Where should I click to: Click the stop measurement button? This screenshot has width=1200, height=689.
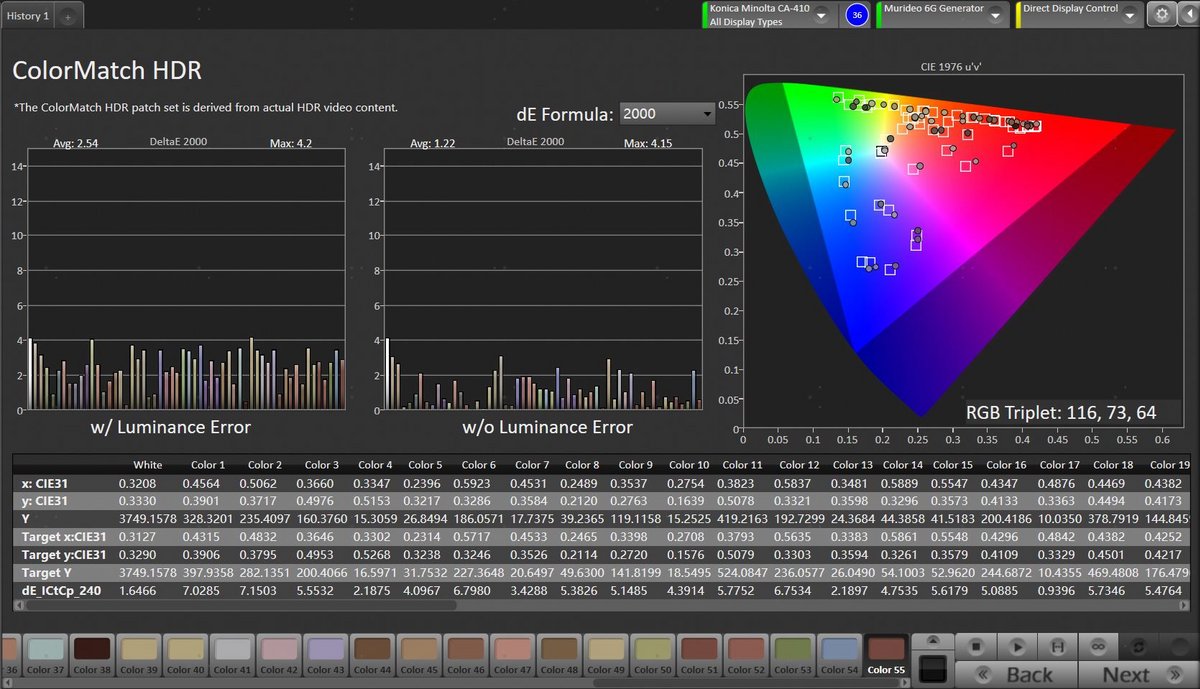pos(978,647)
